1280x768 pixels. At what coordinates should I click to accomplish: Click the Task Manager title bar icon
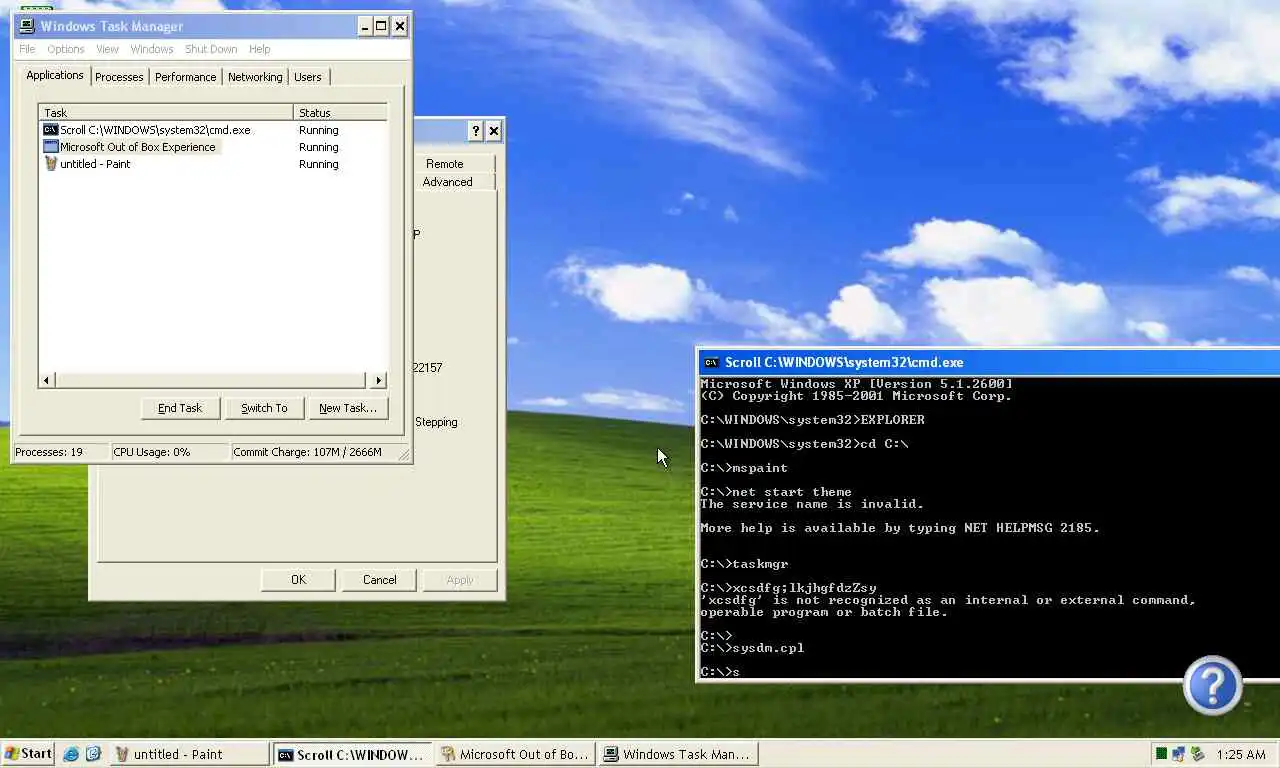[x=27, y=26]
